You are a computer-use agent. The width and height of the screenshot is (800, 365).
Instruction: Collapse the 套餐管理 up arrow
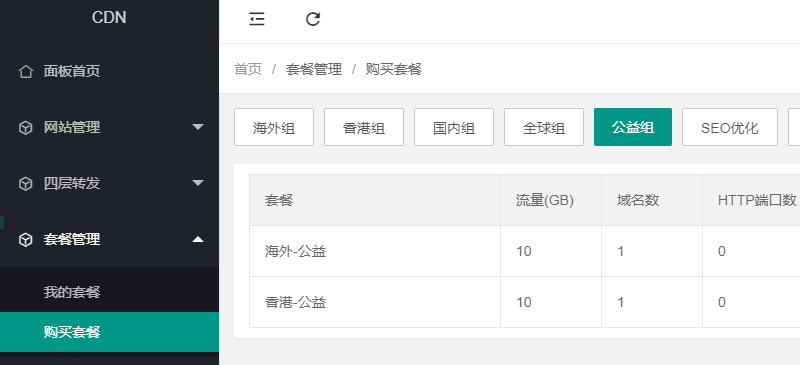[x=198, y=239]
